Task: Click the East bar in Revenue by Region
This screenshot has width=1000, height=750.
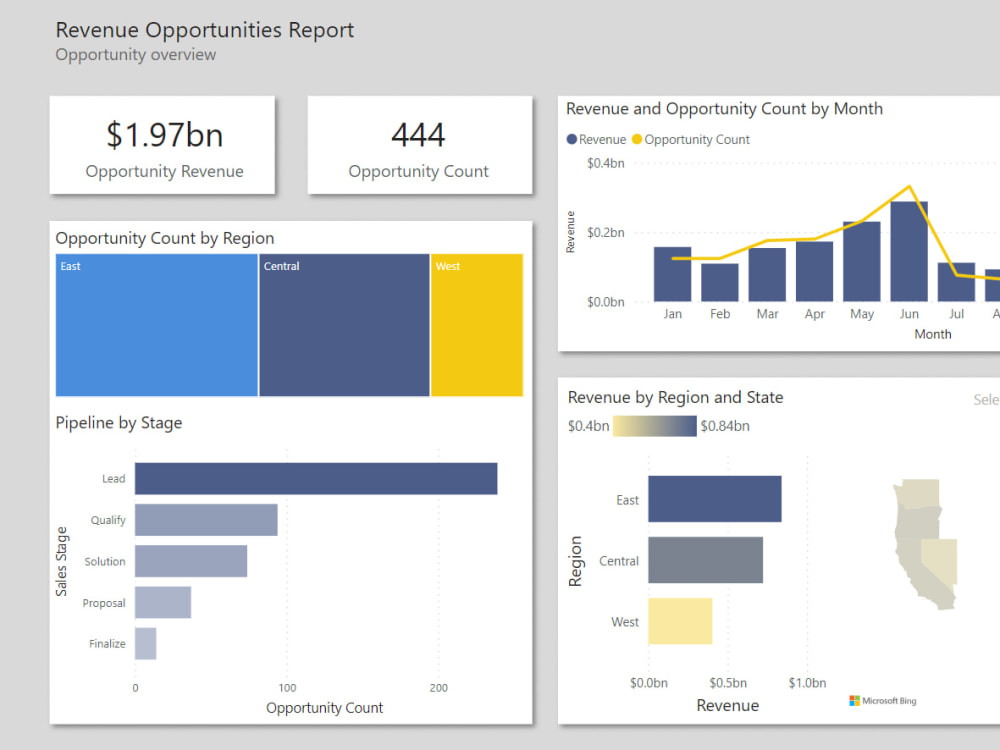Action: 715,499
